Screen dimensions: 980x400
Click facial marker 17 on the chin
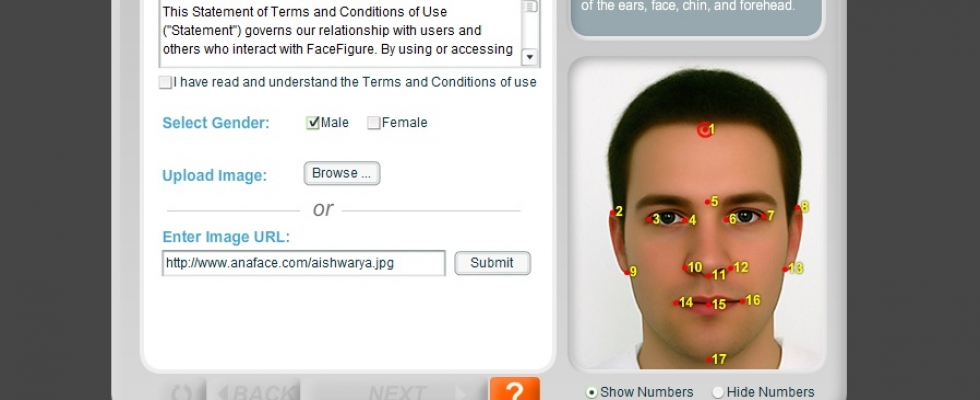tap(709, 359)
